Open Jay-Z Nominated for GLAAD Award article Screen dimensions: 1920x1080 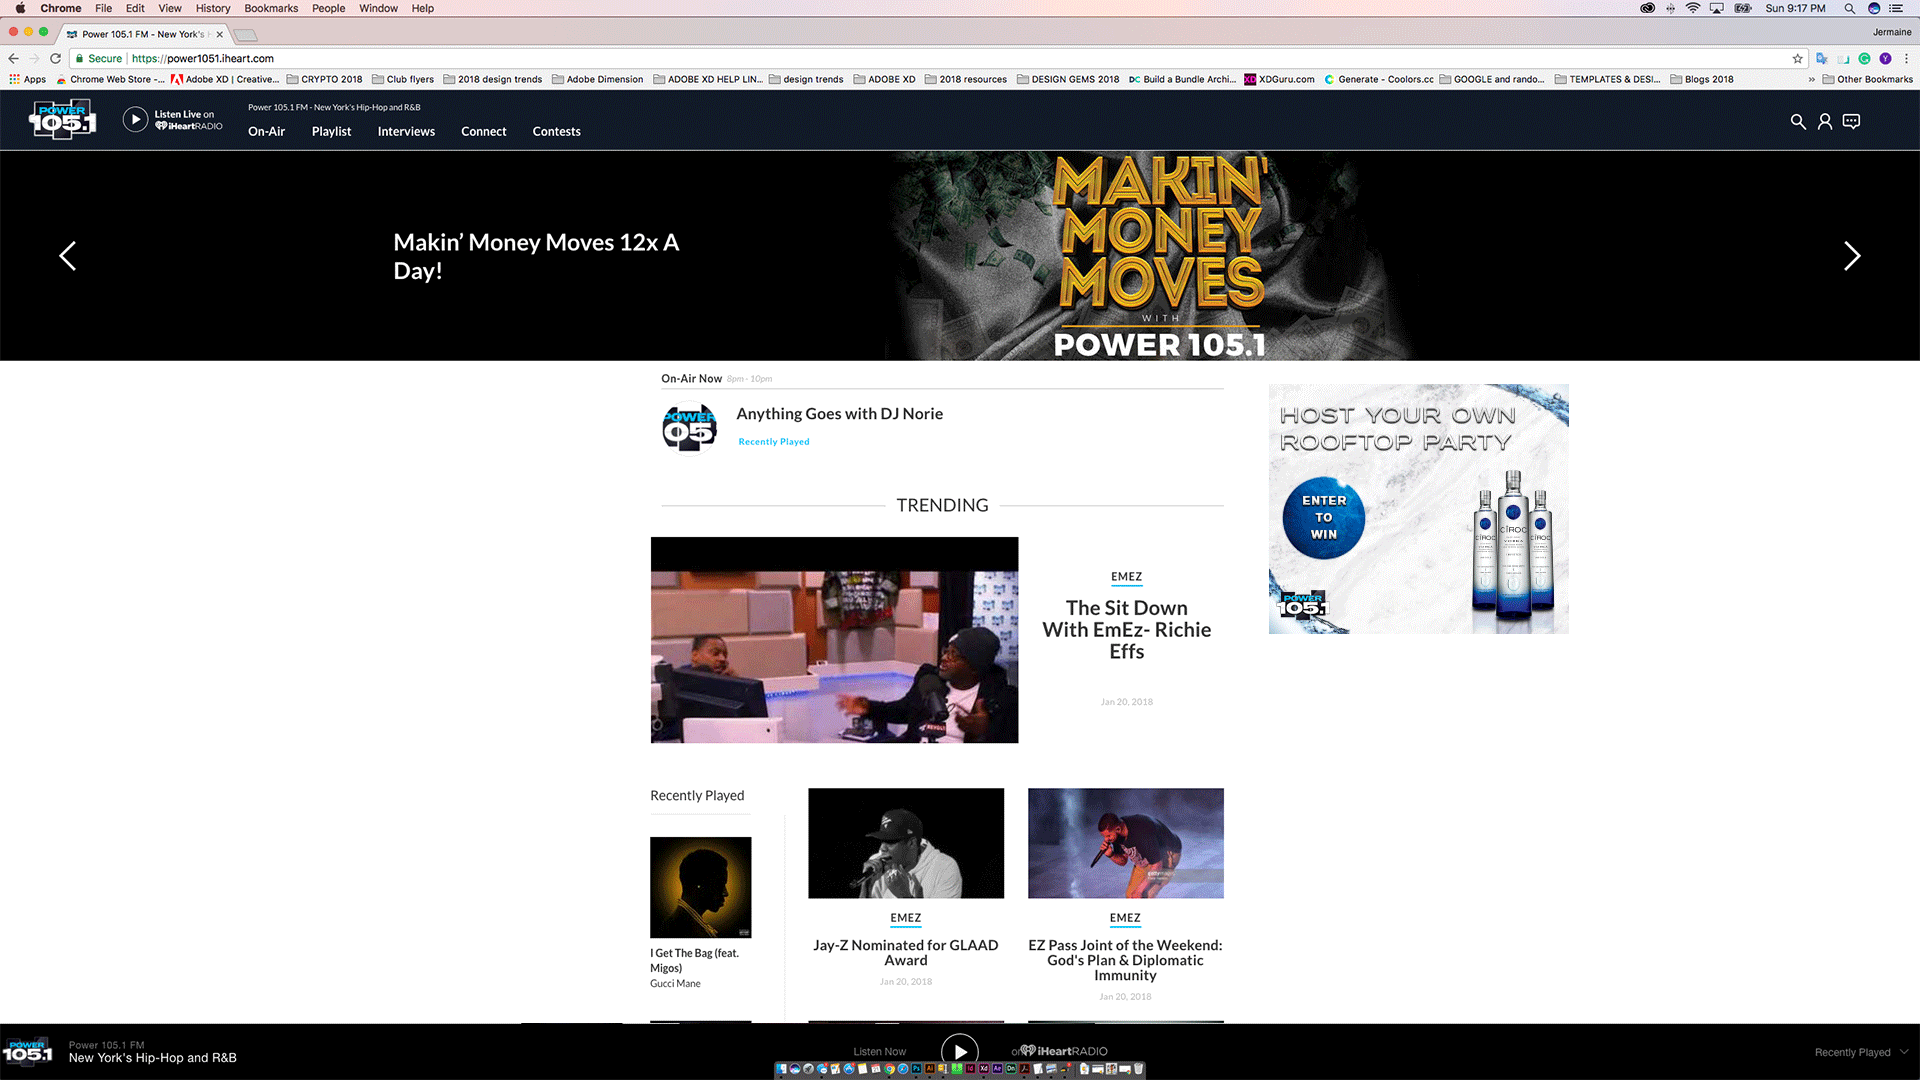906,952
